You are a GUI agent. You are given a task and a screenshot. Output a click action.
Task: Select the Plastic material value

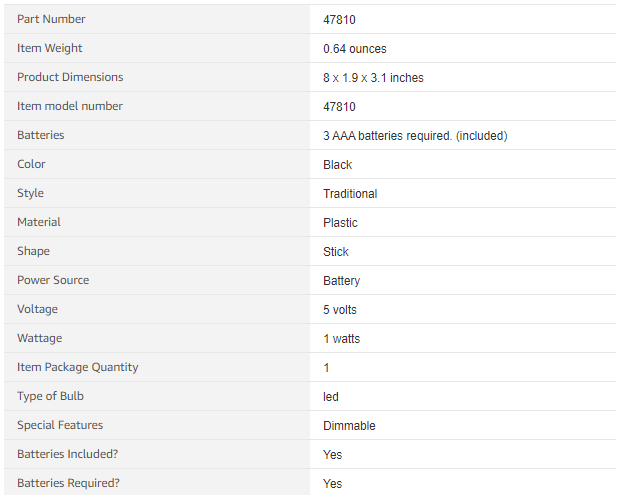coord(340,223)
